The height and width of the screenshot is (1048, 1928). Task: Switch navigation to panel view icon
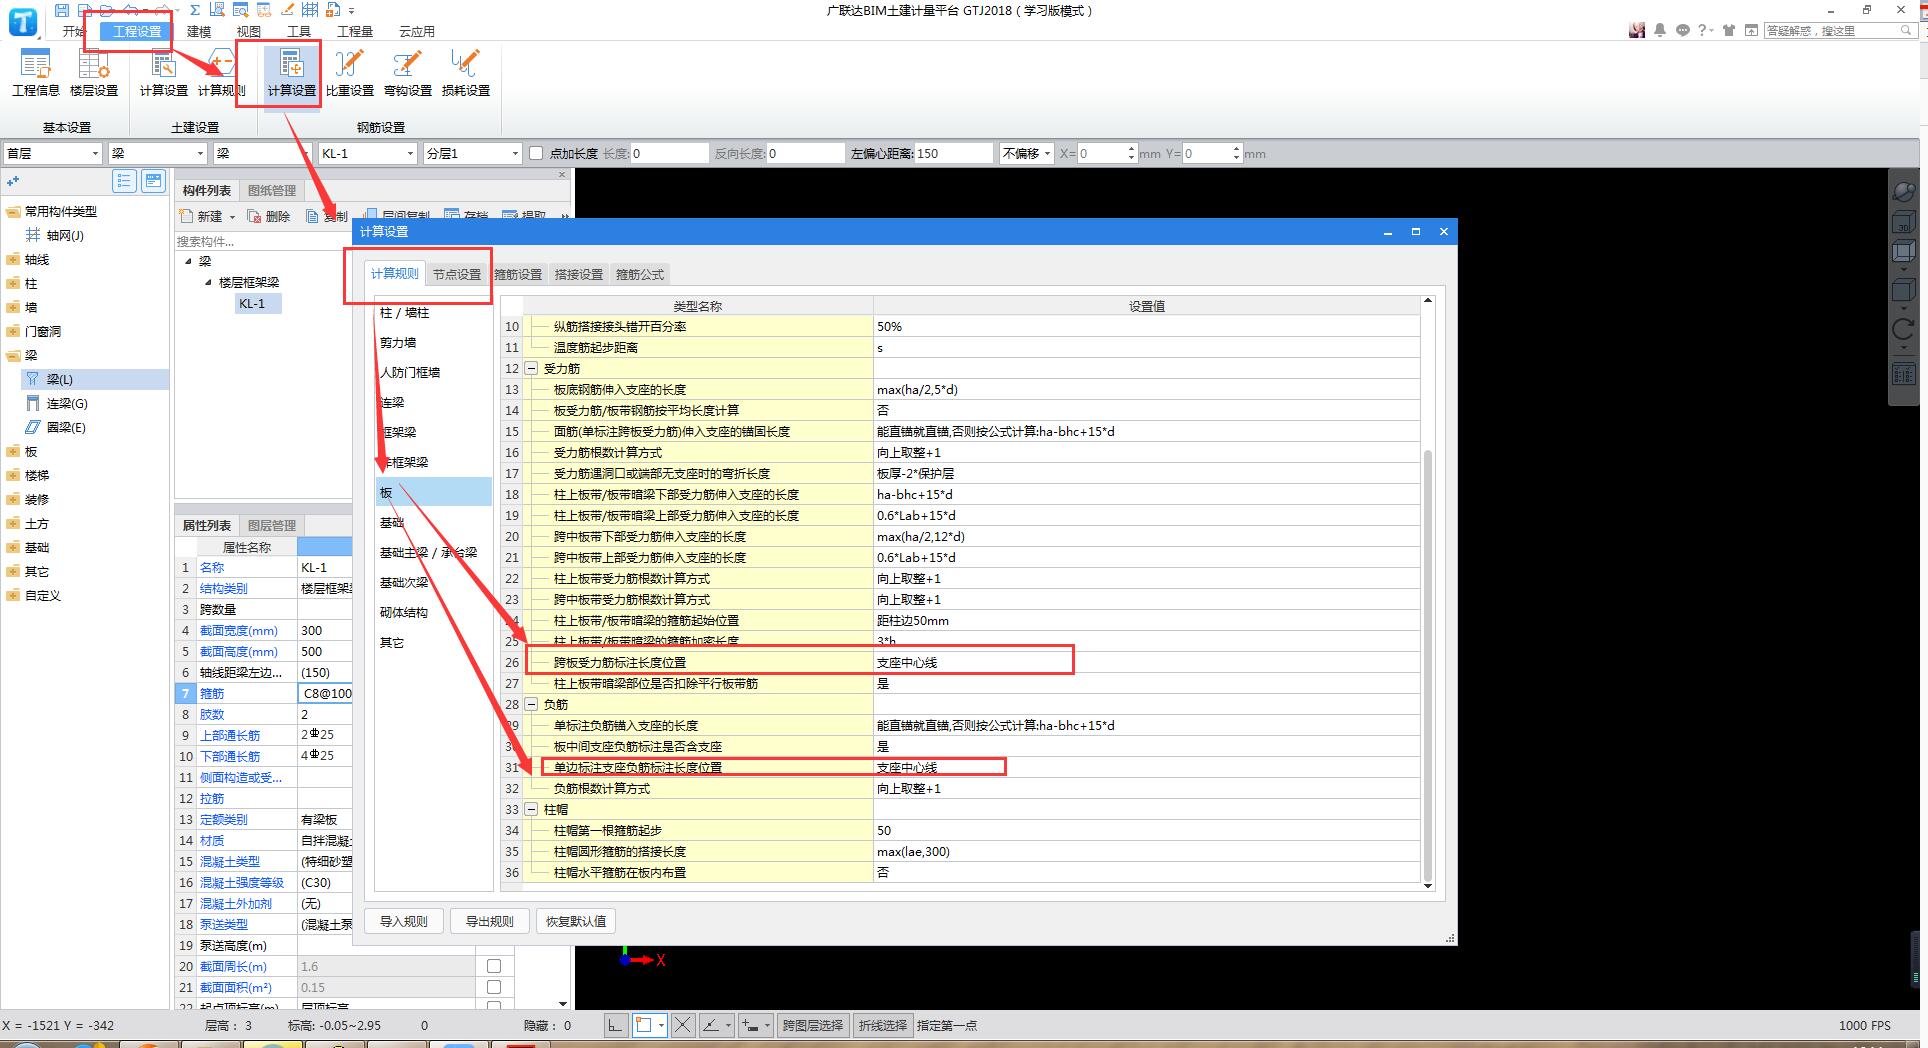pyautogui.click(x=153, y=181)
